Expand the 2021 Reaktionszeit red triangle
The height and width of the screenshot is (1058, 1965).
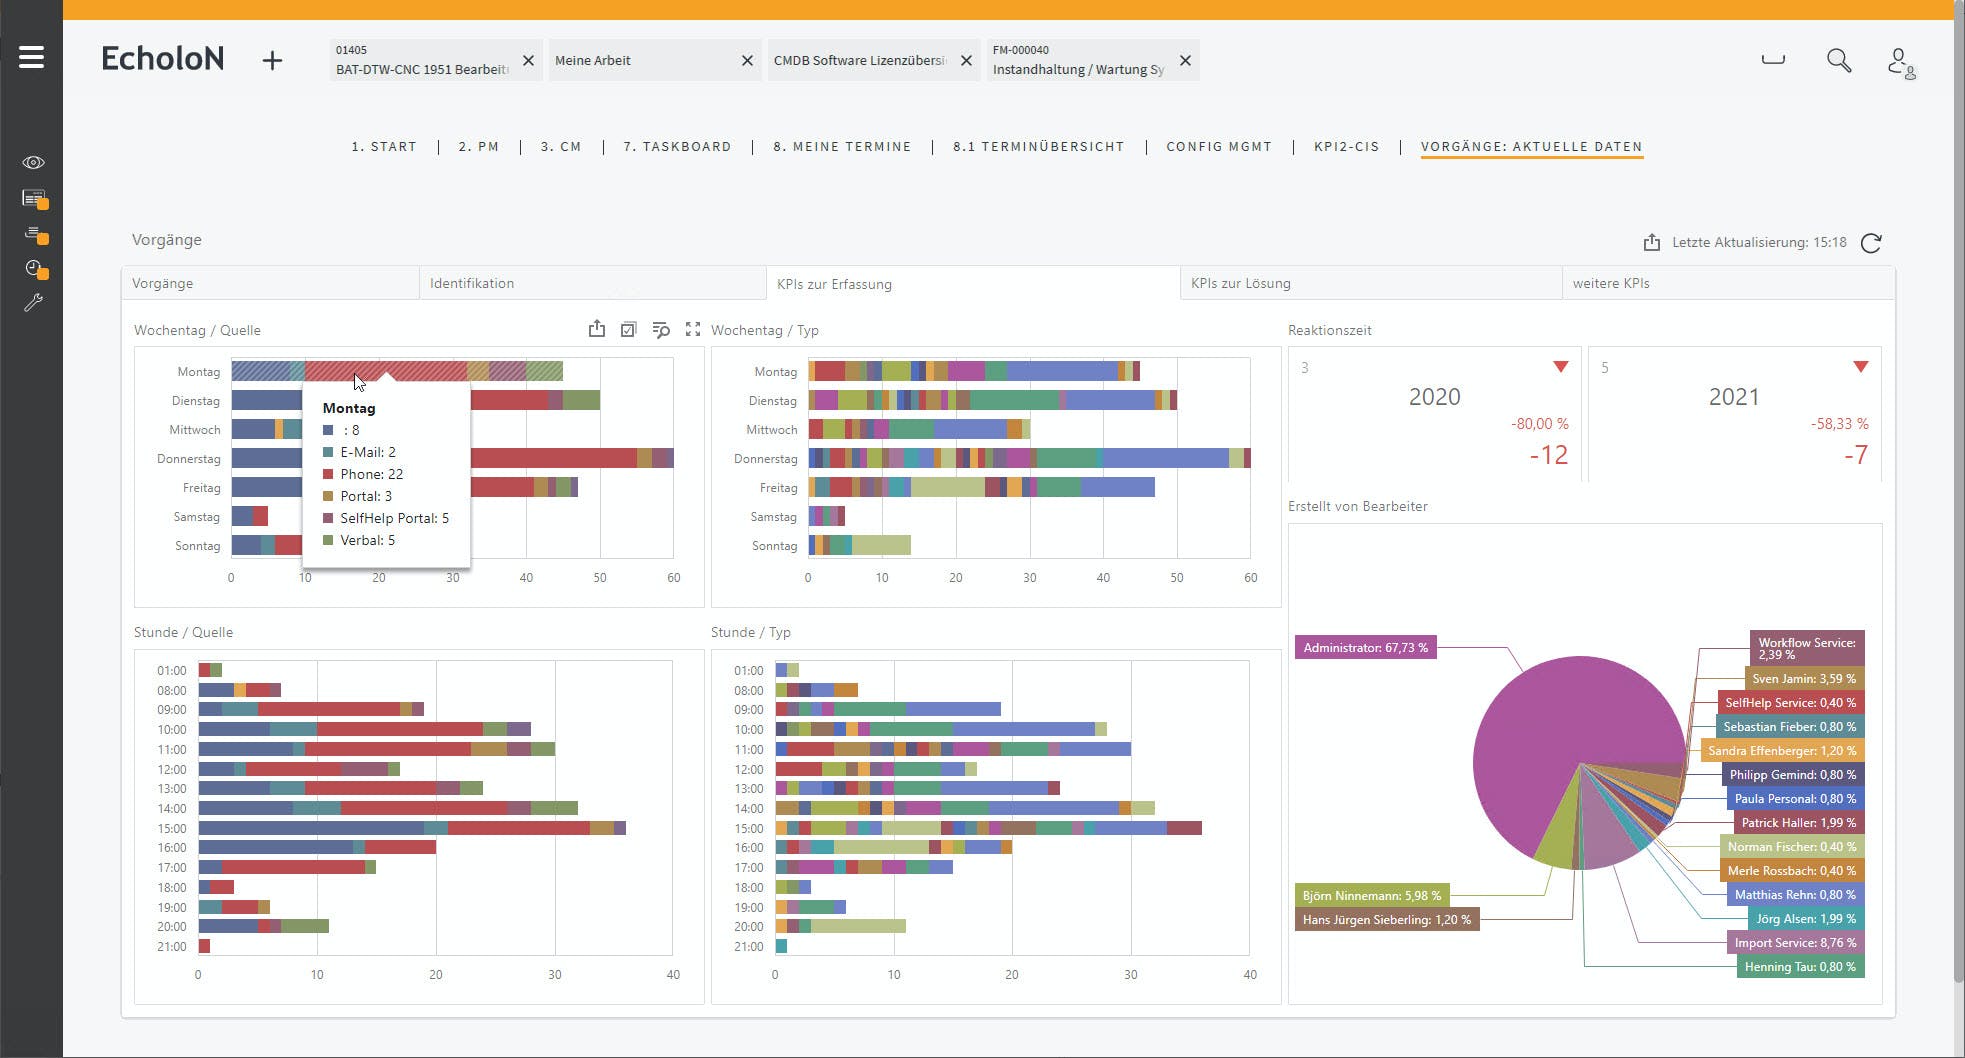click(x=1860, y=367)
